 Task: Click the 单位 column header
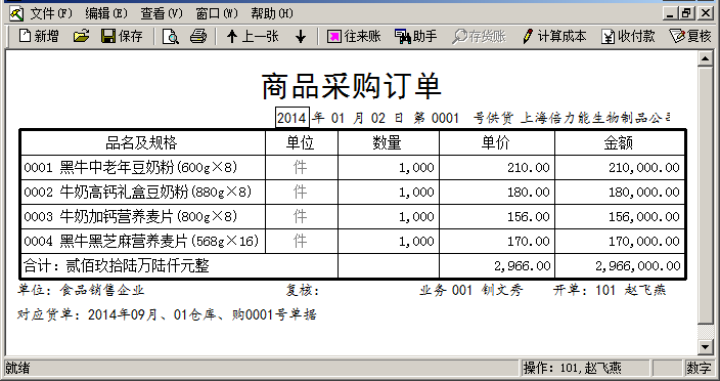pyautogui.click(x=301, y=143)
